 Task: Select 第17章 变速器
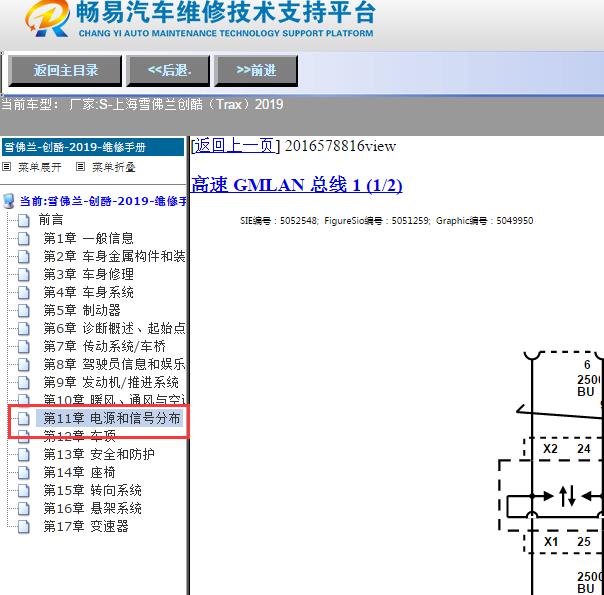click(x=86, y=526)
